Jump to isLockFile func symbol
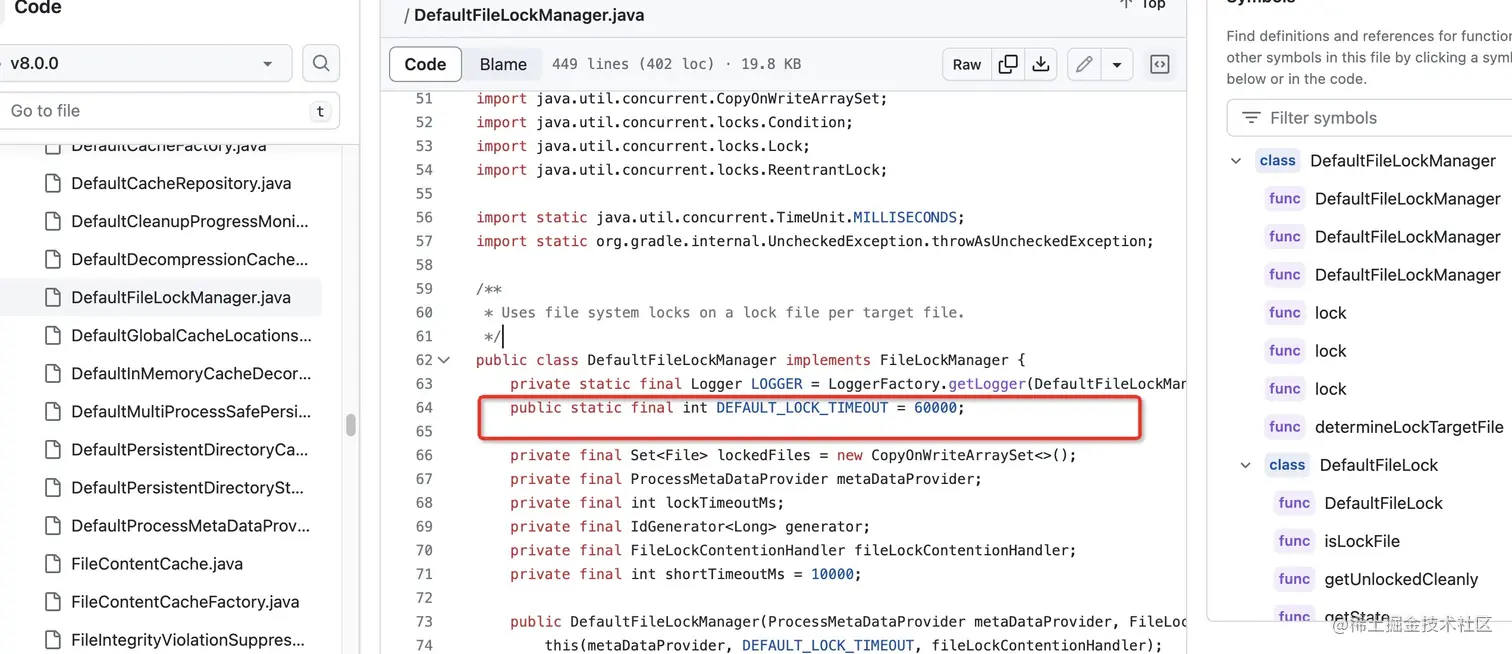 click(1362, 541)
